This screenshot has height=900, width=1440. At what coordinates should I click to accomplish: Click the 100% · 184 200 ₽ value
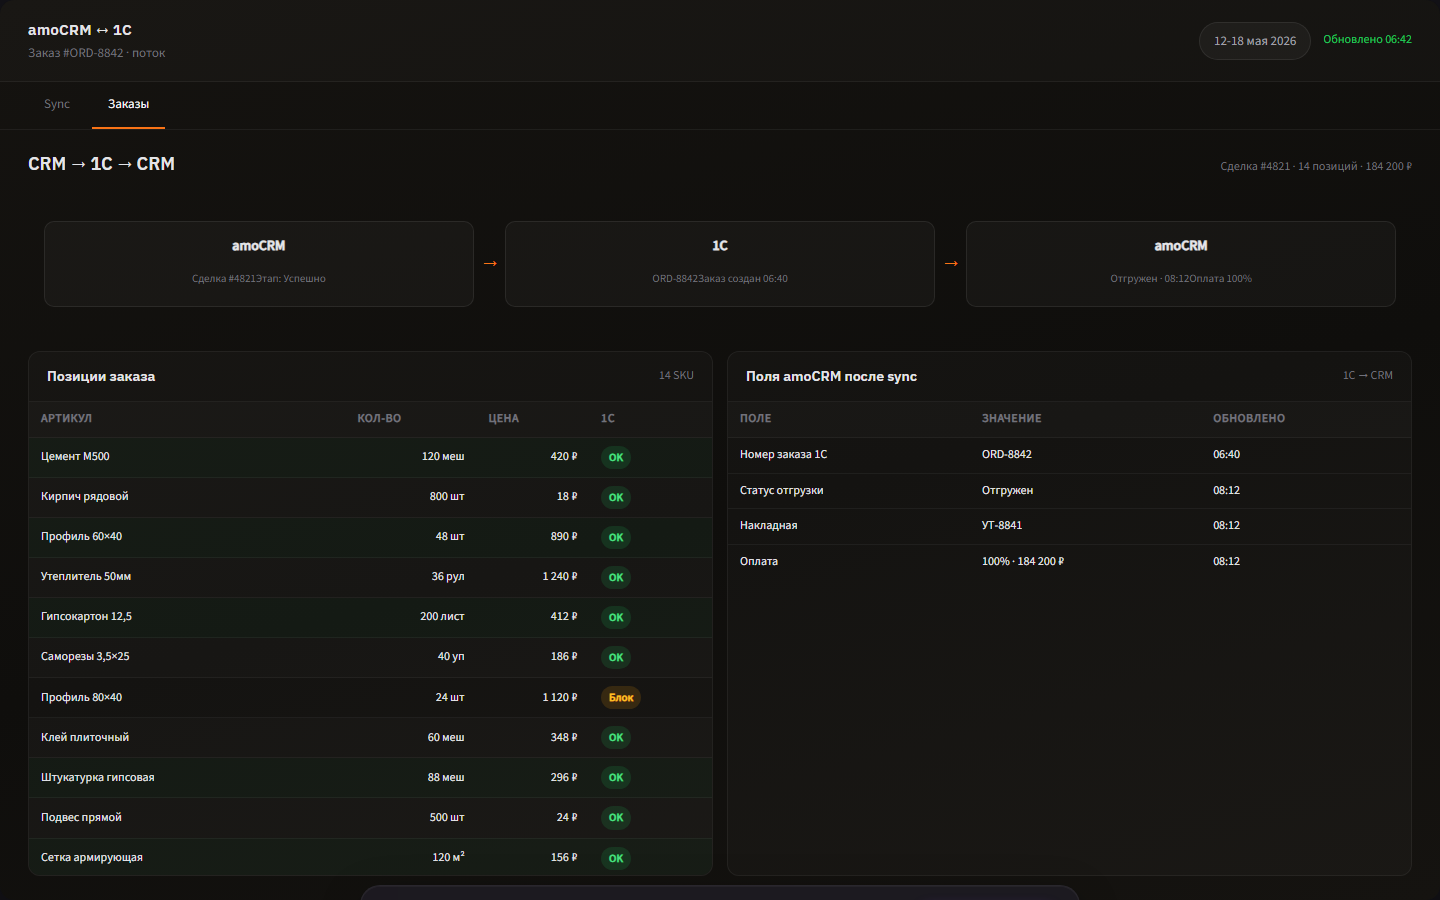[x=1023, y=562]
